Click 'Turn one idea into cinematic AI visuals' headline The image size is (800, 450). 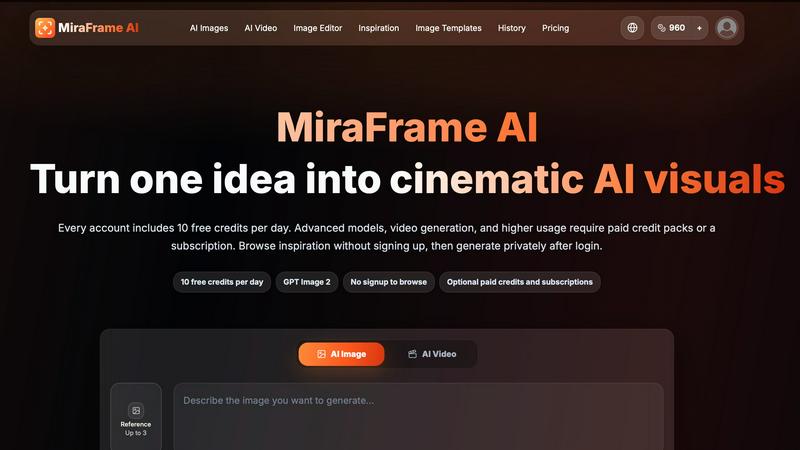[407, 179]
